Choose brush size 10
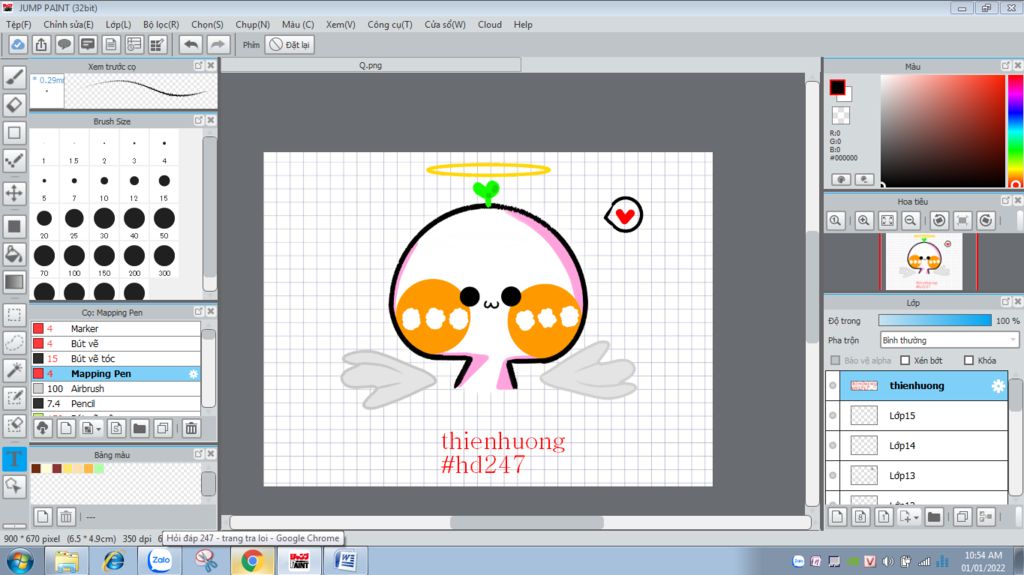 tap(104, 186)
